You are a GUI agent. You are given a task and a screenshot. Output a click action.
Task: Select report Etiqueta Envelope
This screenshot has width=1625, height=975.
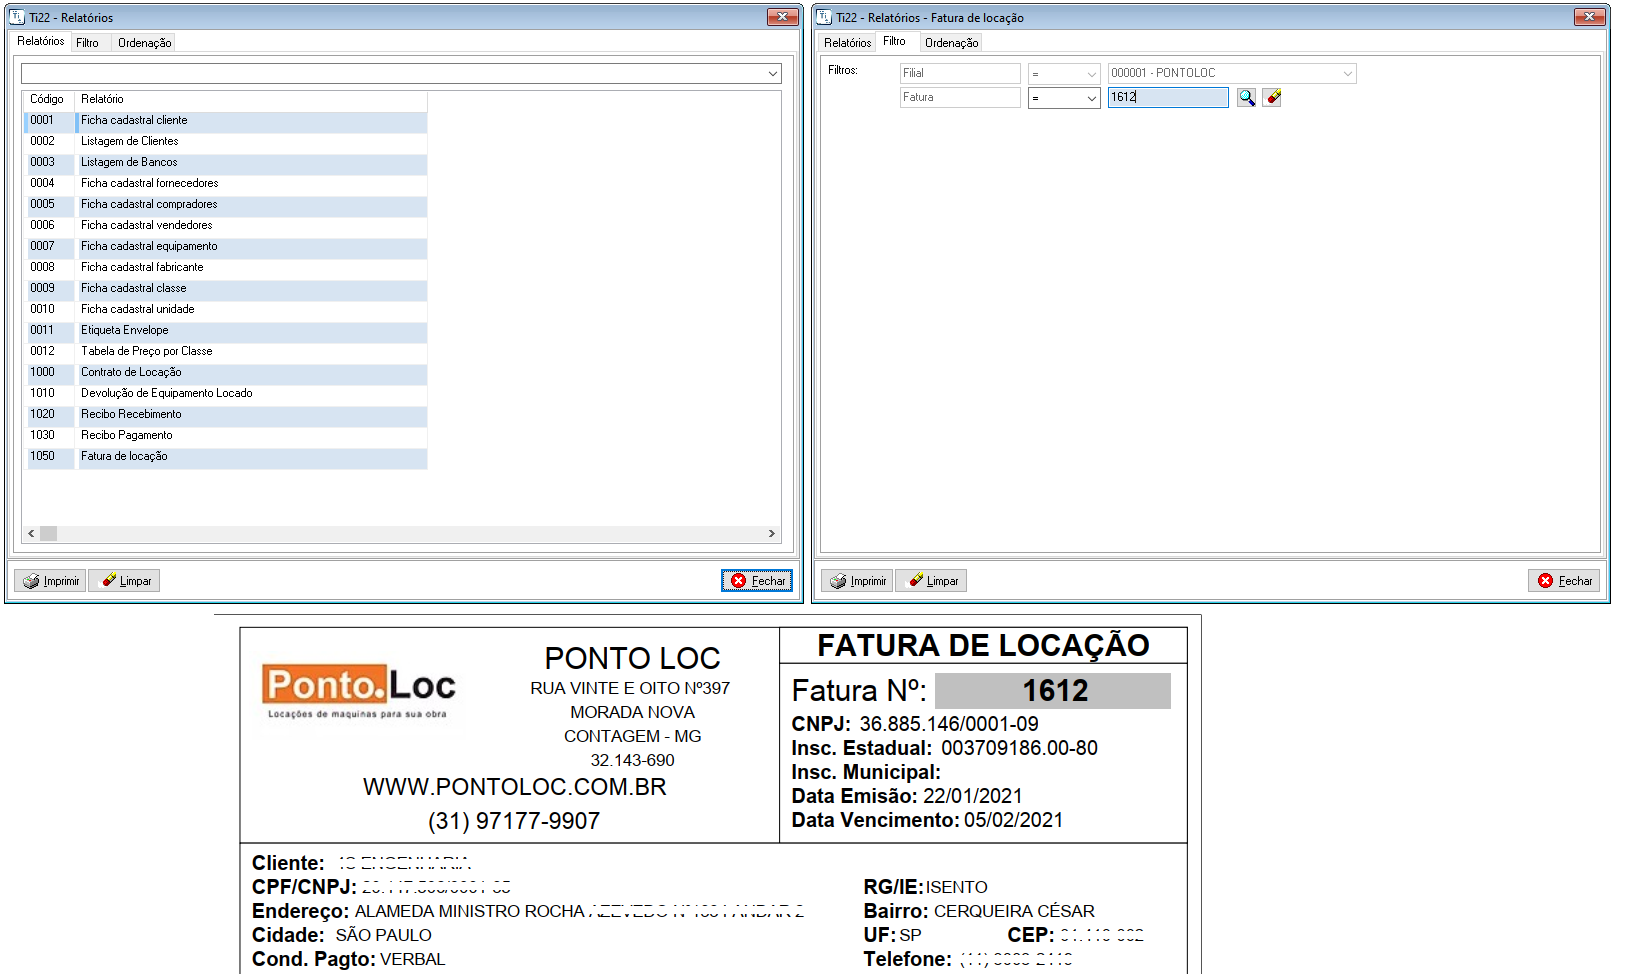pyautogui.click(x=251, y=330)
